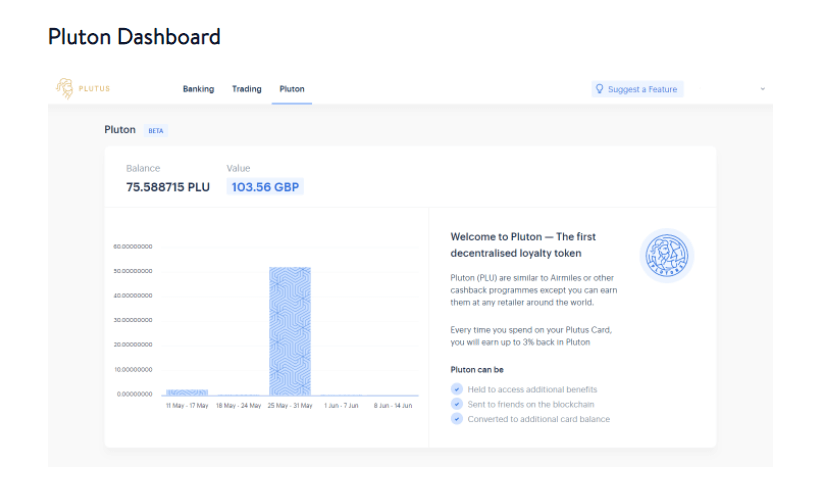Click the Balance label

143,168
